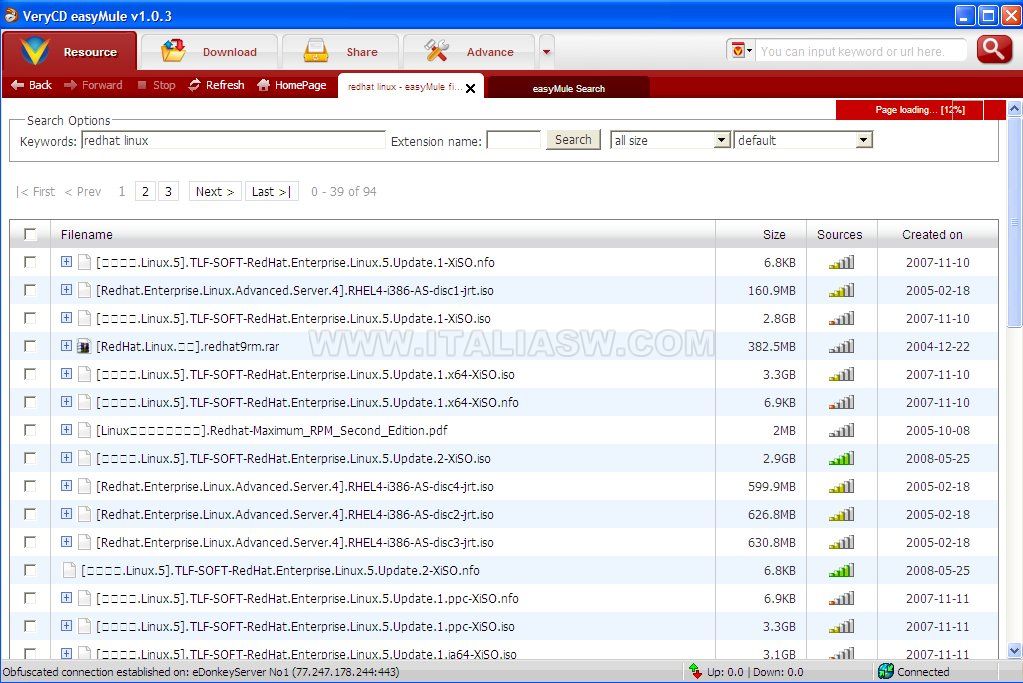Image resolution: width=1023 pixels, height=683 pixels.
Task: Check the Update.1-XiSO.nfo row checkbox
Action: point(30,262)
